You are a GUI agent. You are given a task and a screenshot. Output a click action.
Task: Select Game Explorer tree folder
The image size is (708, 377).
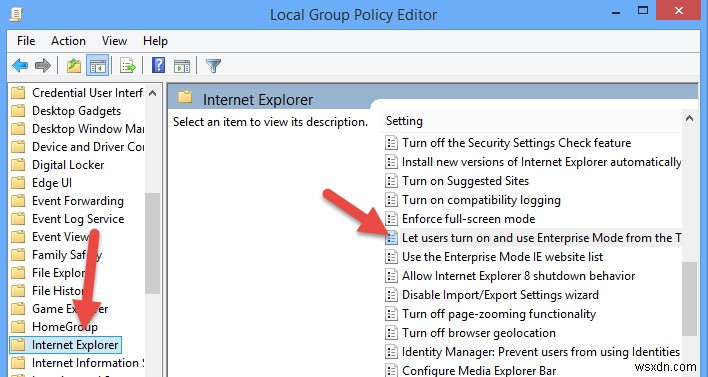point(60,309)
